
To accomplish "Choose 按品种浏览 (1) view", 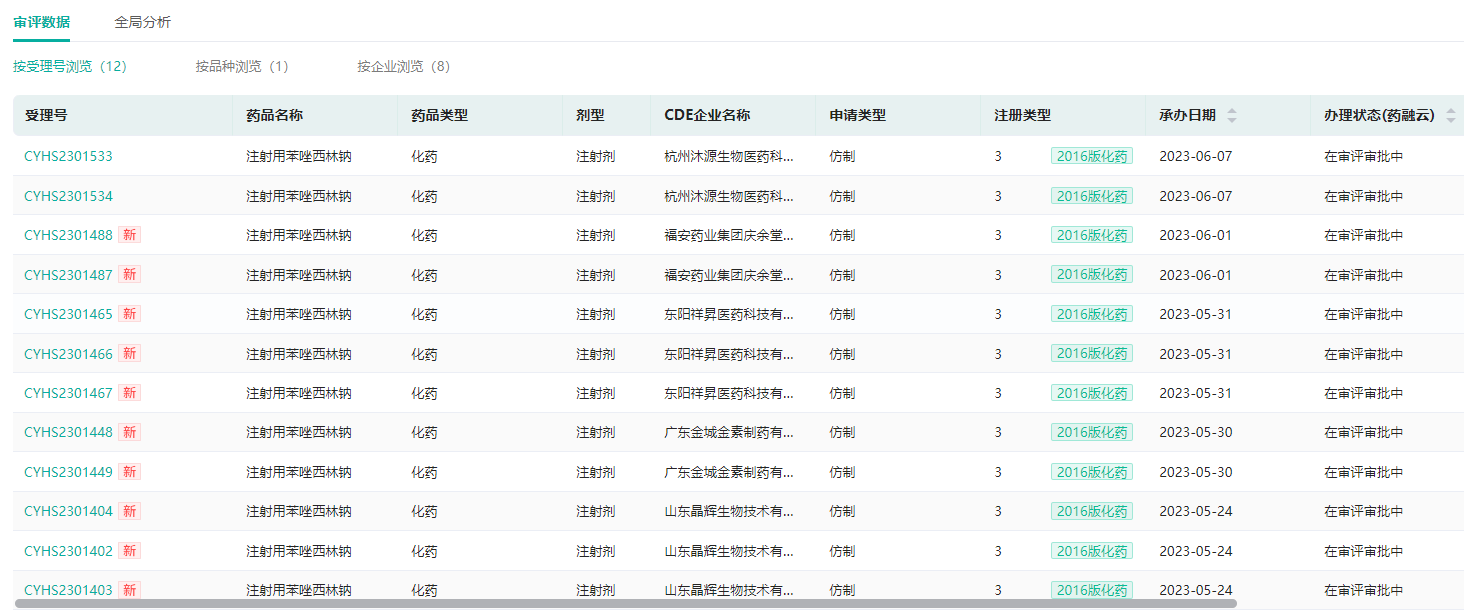I will pyautogui.click(x=241, y=66).
